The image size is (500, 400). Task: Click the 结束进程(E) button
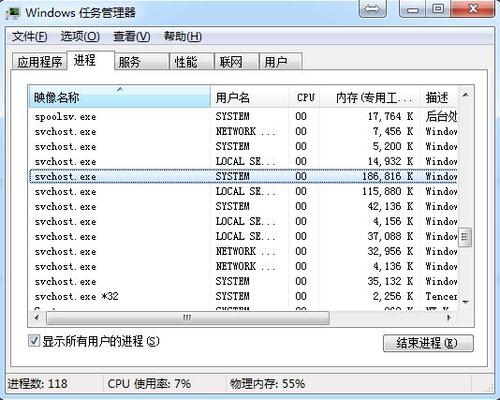pyautogui.click(x=428, y=343)
